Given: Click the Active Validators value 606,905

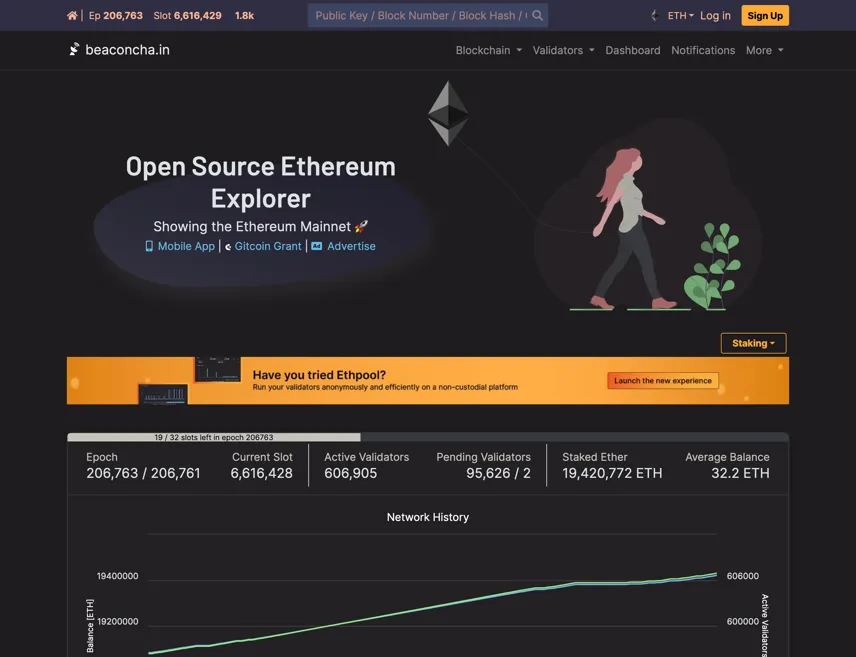Looking at the screenshot, I should tap(350, 473).
